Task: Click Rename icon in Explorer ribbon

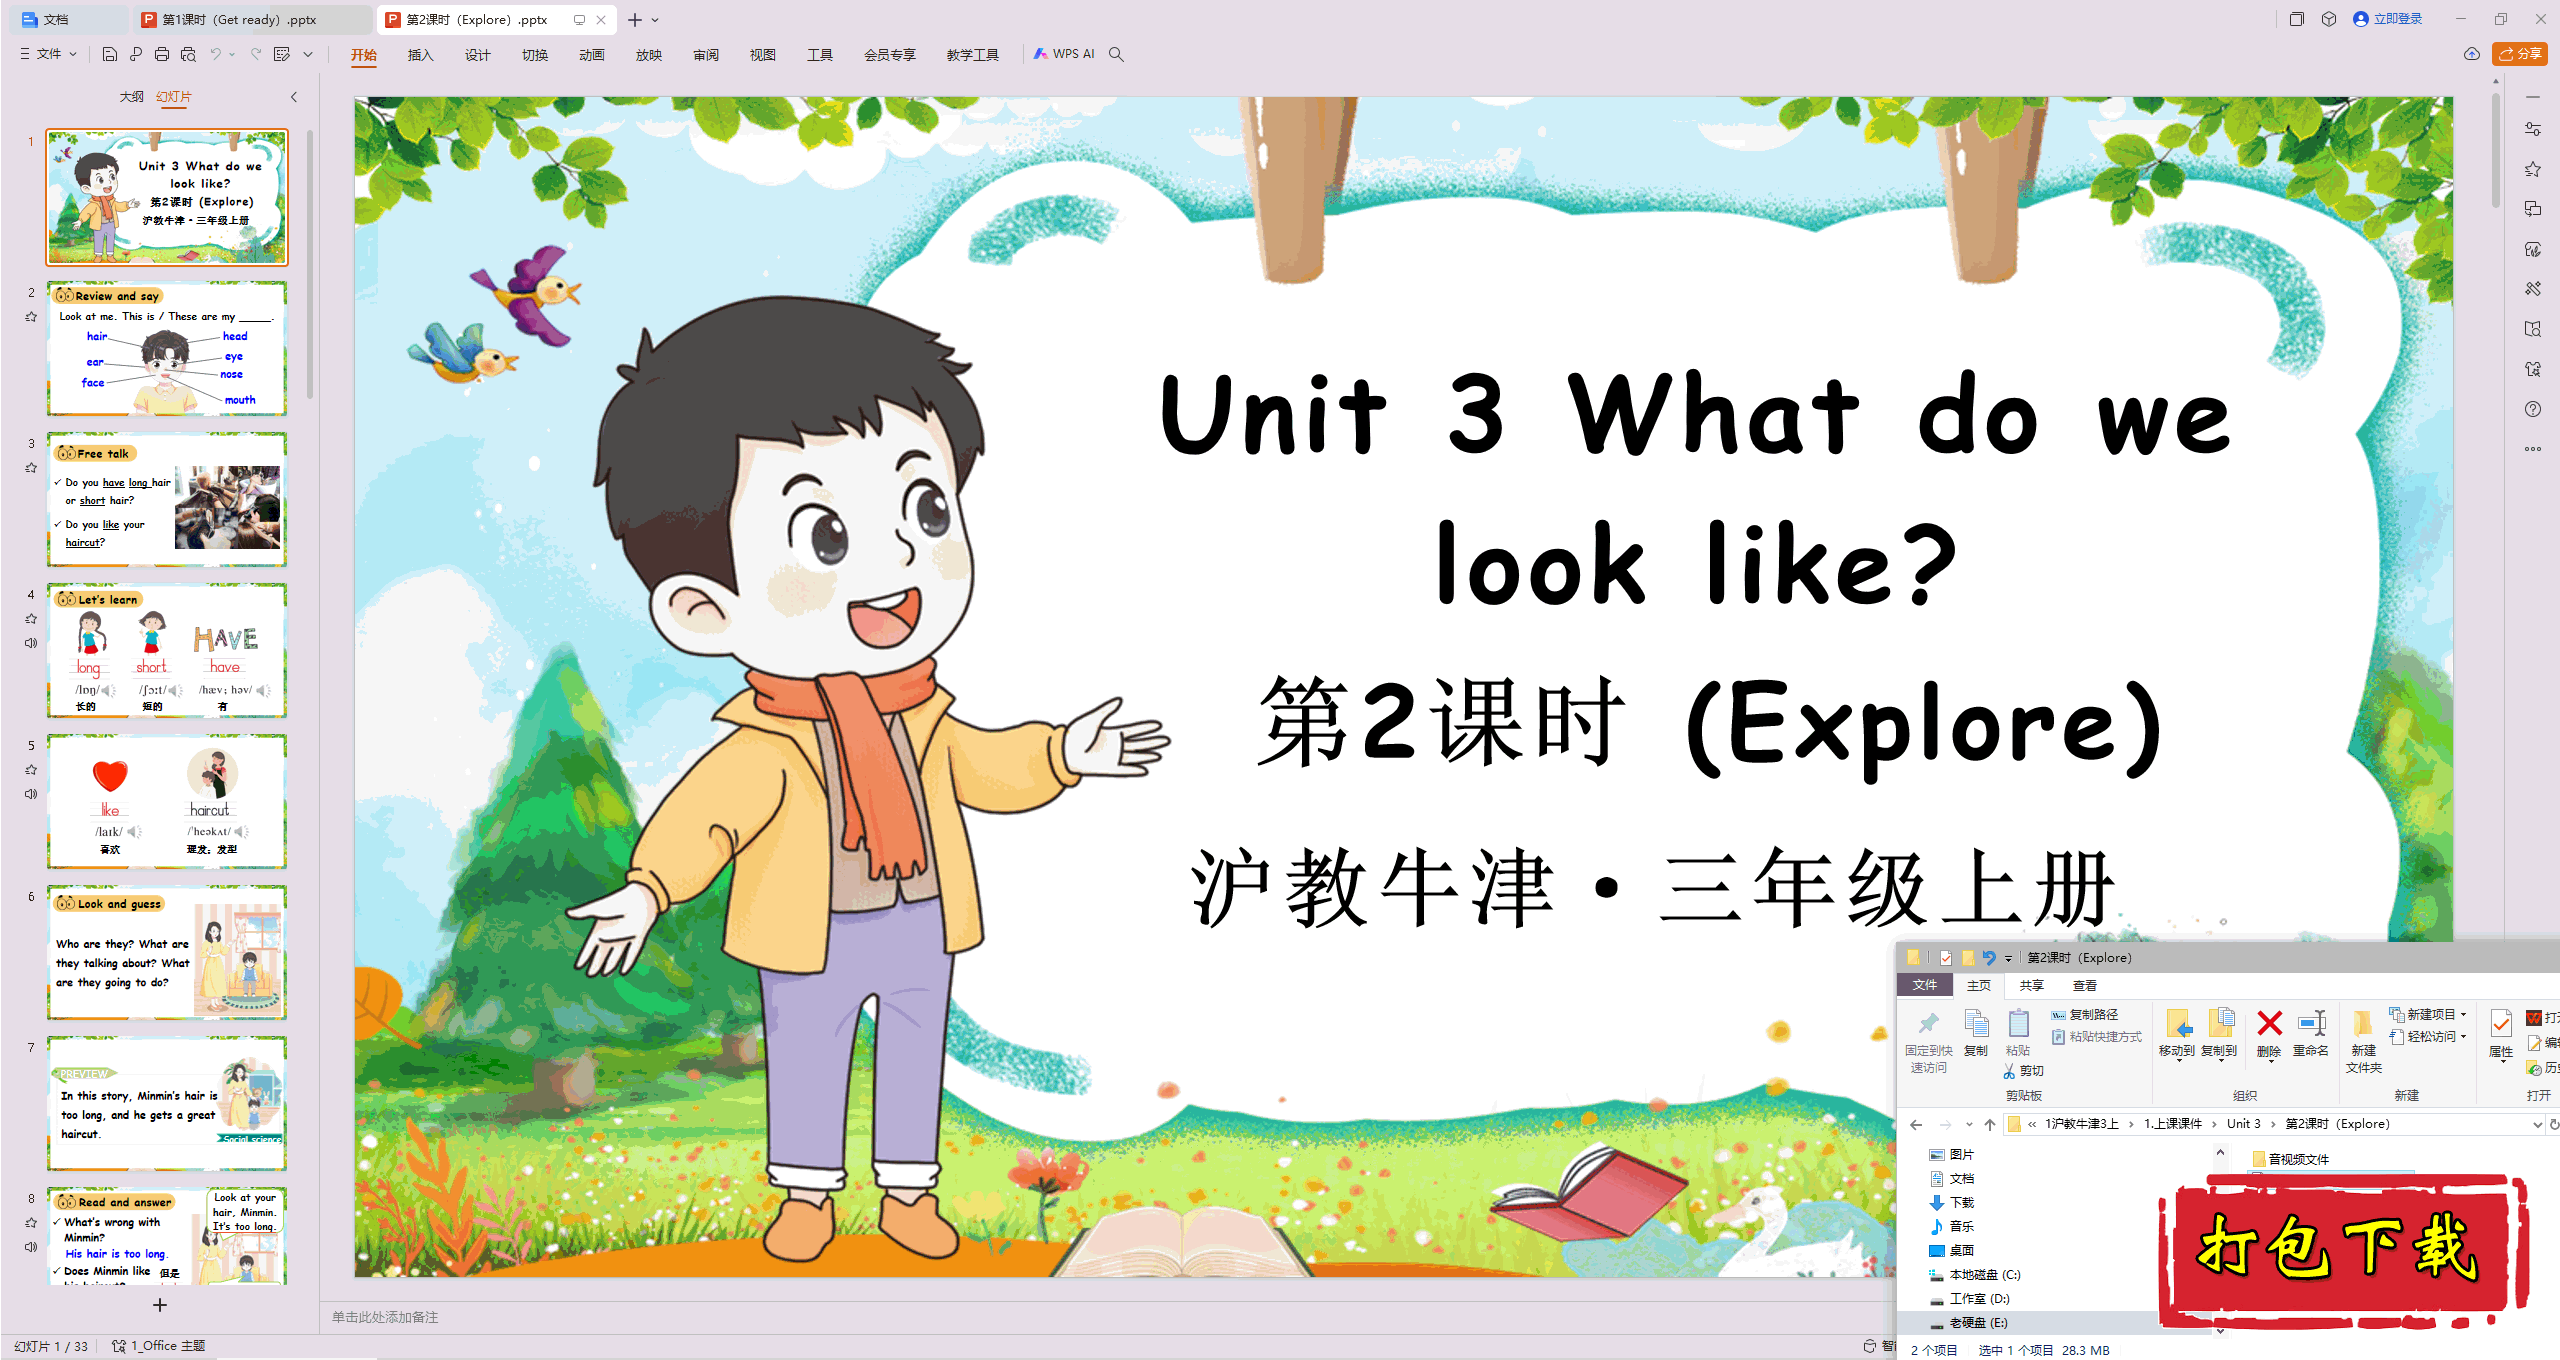Action: click(x=2311, y=1033)
